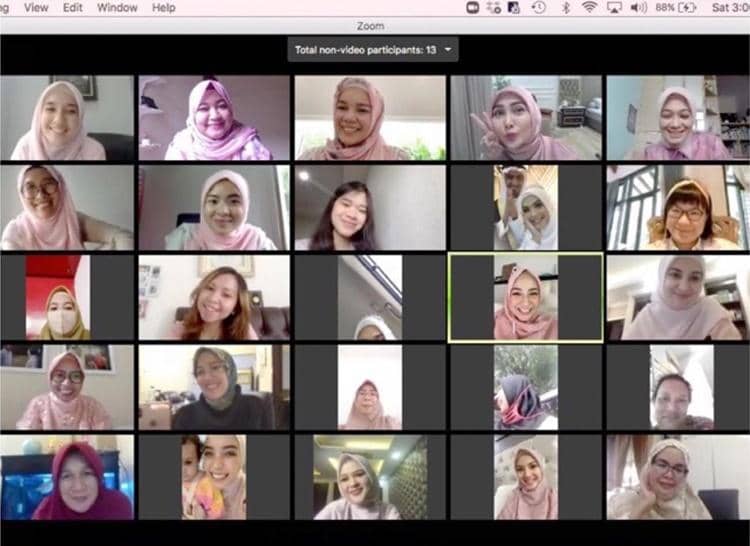
Task: Select the highlighted active speaker video tile
Action: click(525, 297)
